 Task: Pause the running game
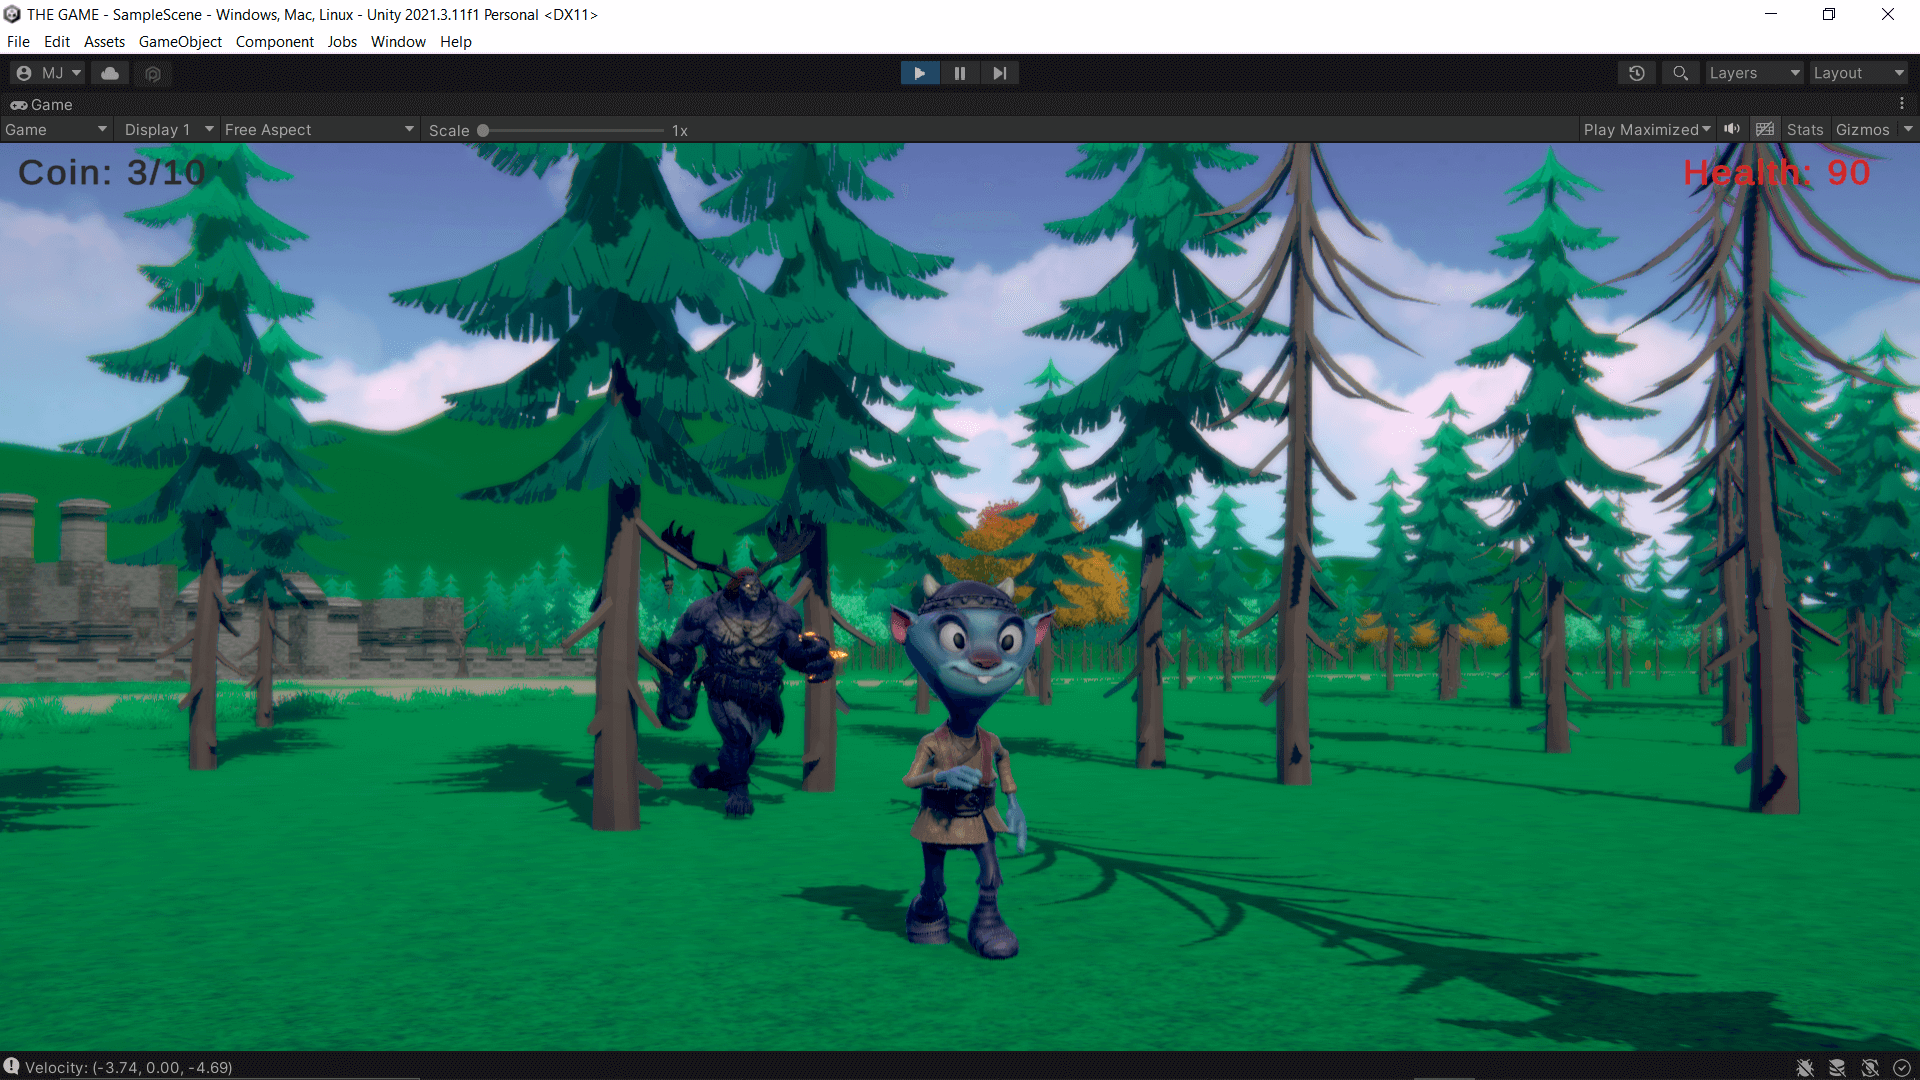(960, 73)
